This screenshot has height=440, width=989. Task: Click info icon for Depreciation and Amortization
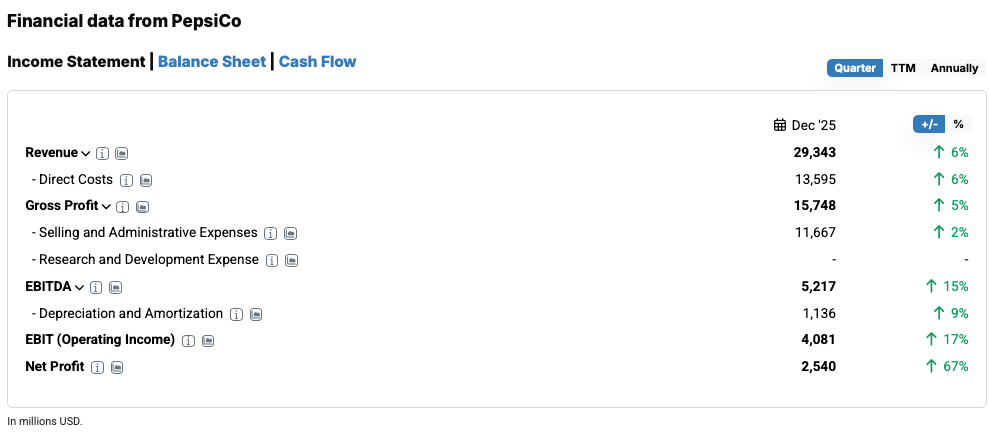(x=237, y=314)
